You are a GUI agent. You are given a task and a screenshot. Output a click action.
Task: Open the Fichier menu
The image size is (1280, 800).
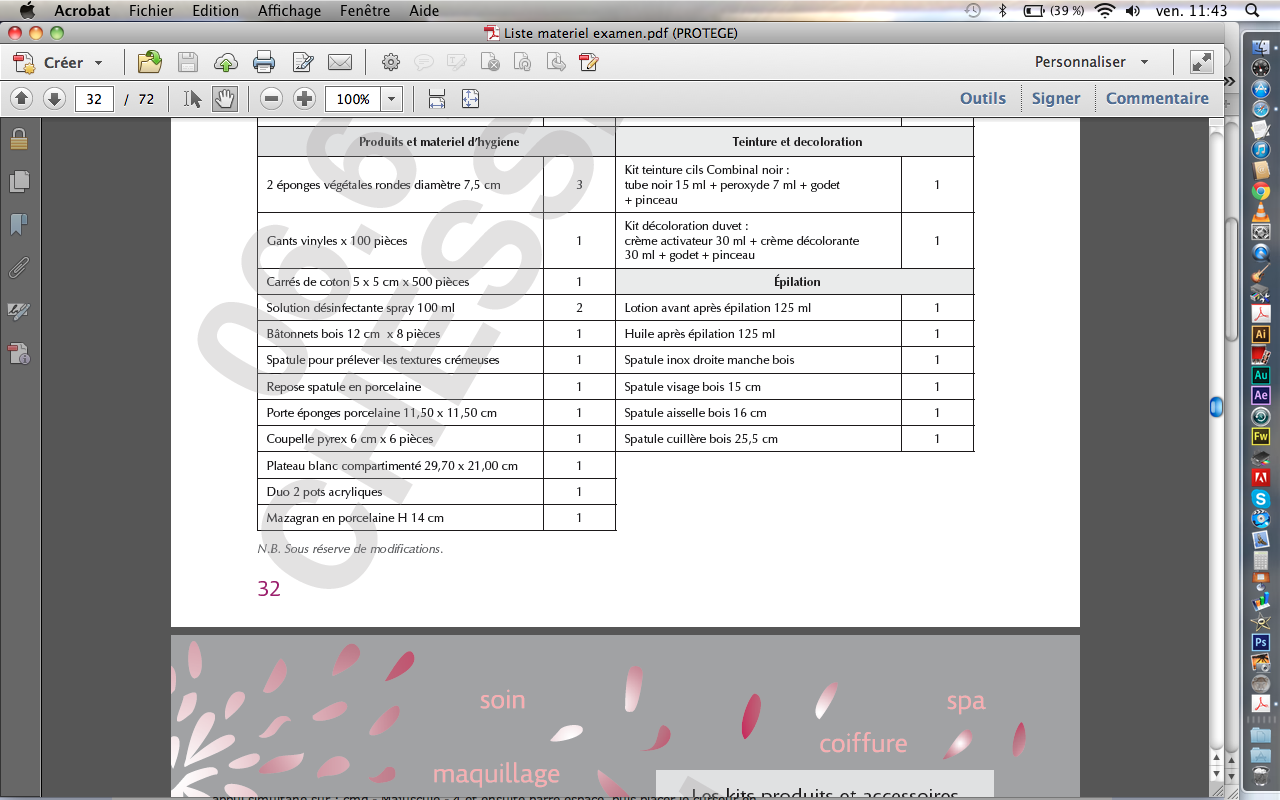[150, 11]
